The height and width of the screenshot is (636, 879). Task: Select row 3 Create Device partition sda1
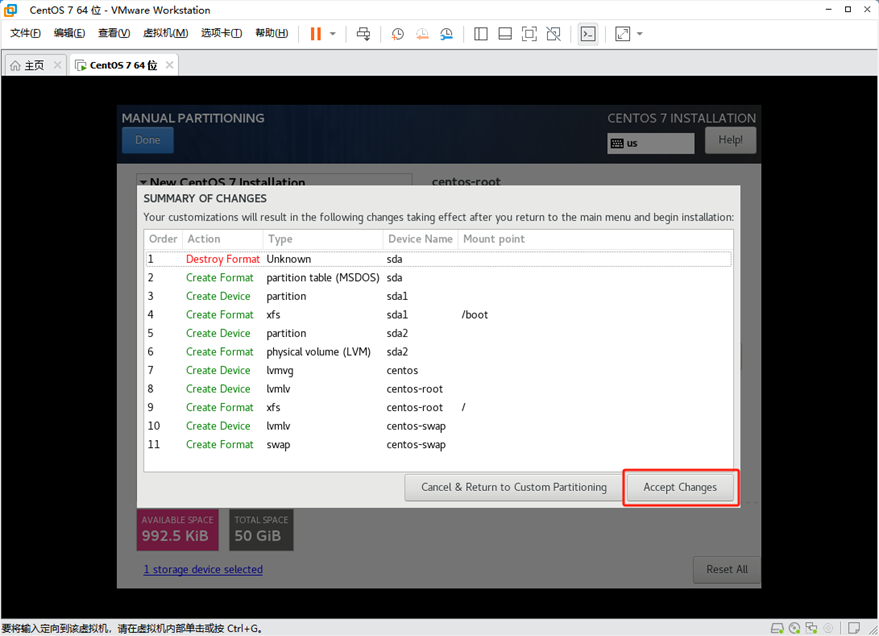(438, 296)
